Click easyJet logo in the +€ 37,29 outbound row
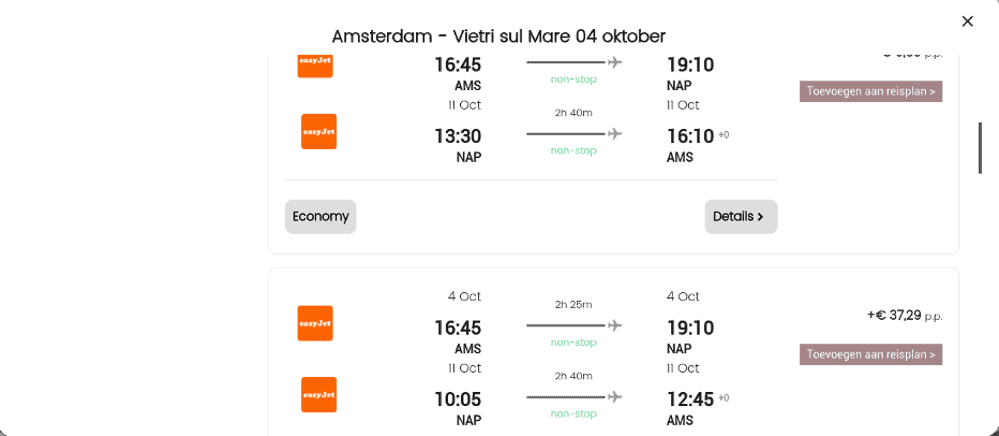 [315, 323]
